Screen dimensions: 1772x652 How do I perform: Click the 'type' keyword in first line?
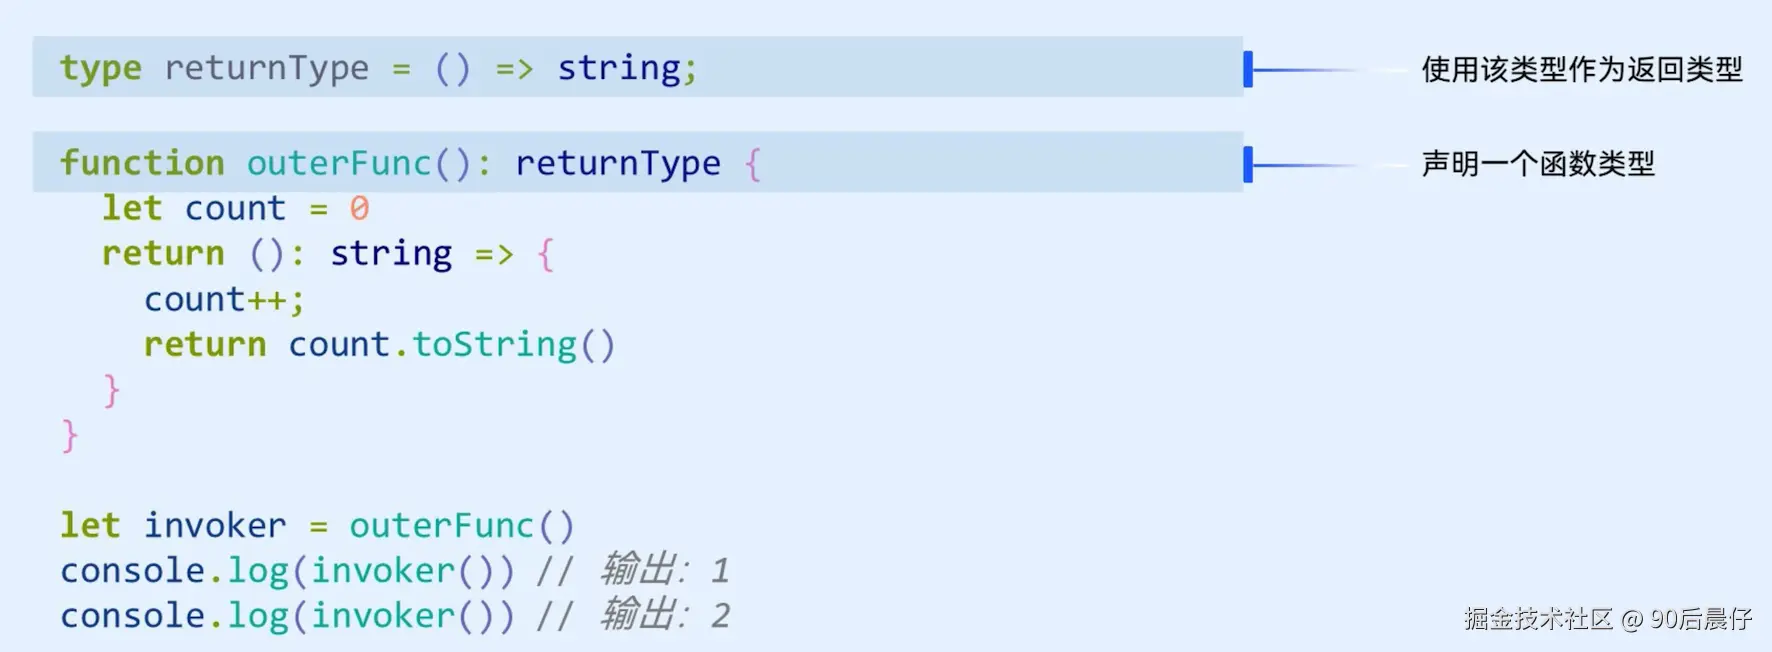pyautogui.click(x=100, y=69)
